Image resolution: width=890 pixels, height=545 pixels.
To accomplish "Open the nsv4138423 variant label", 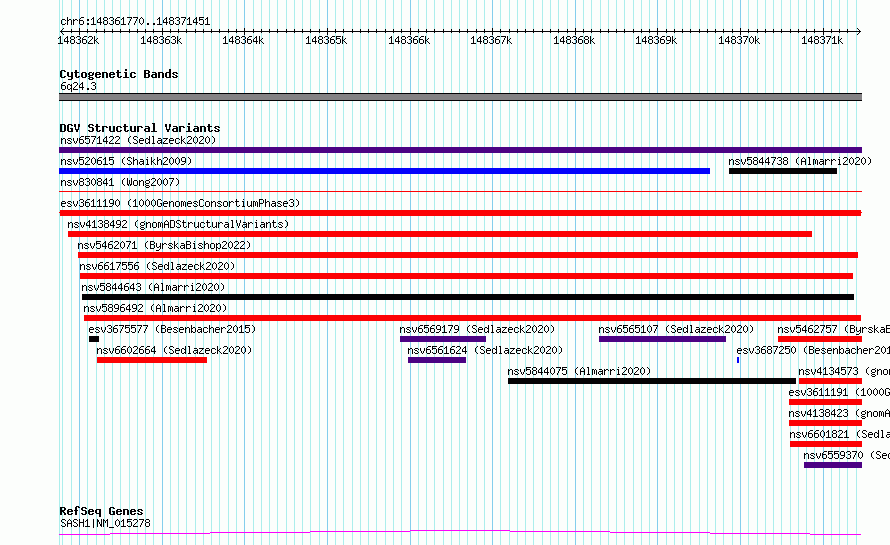I will click(x=839, y=413).
